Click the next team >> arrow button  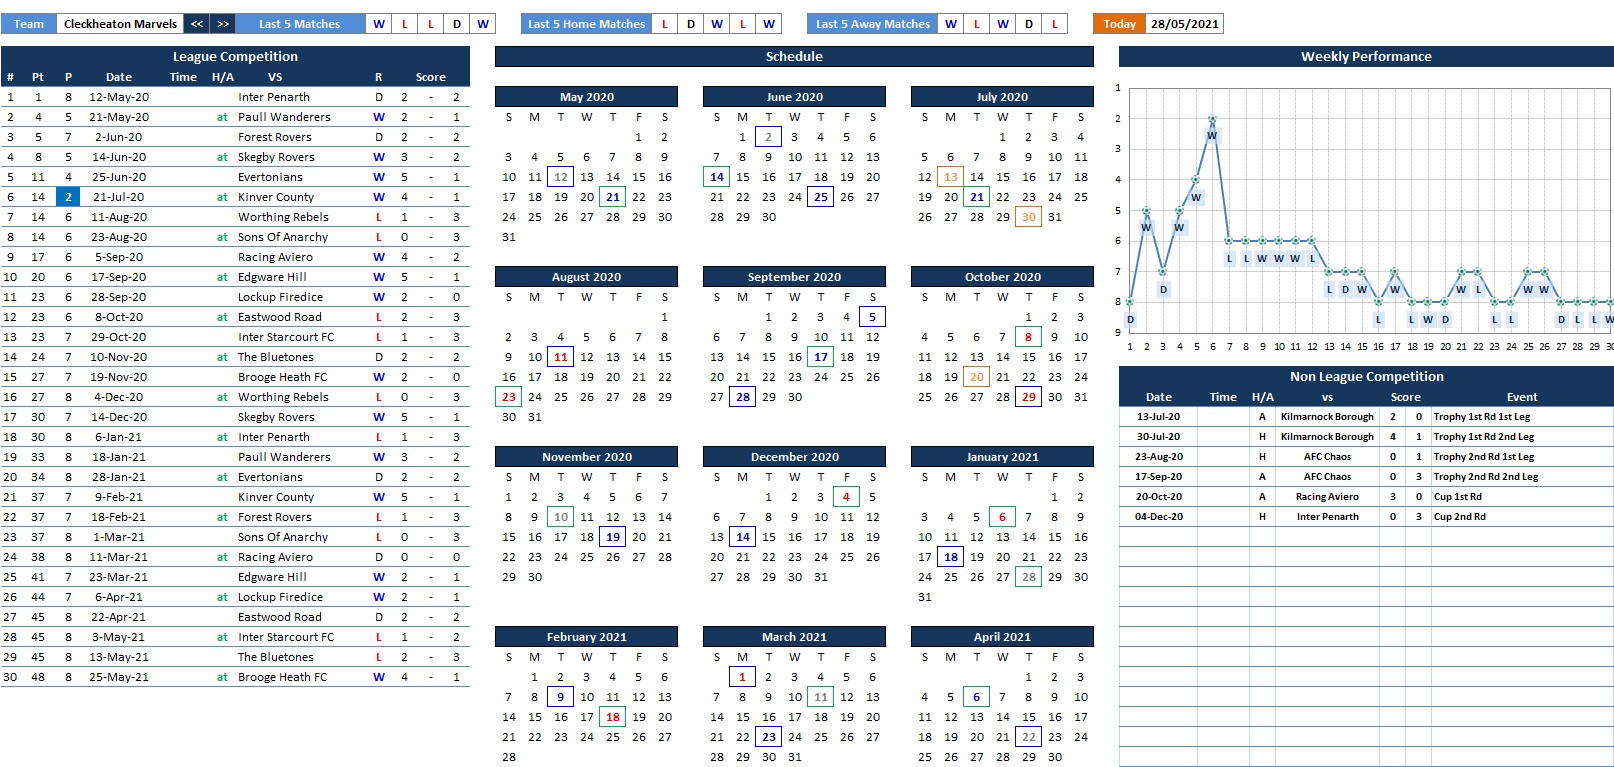click(x=223, y=24)
